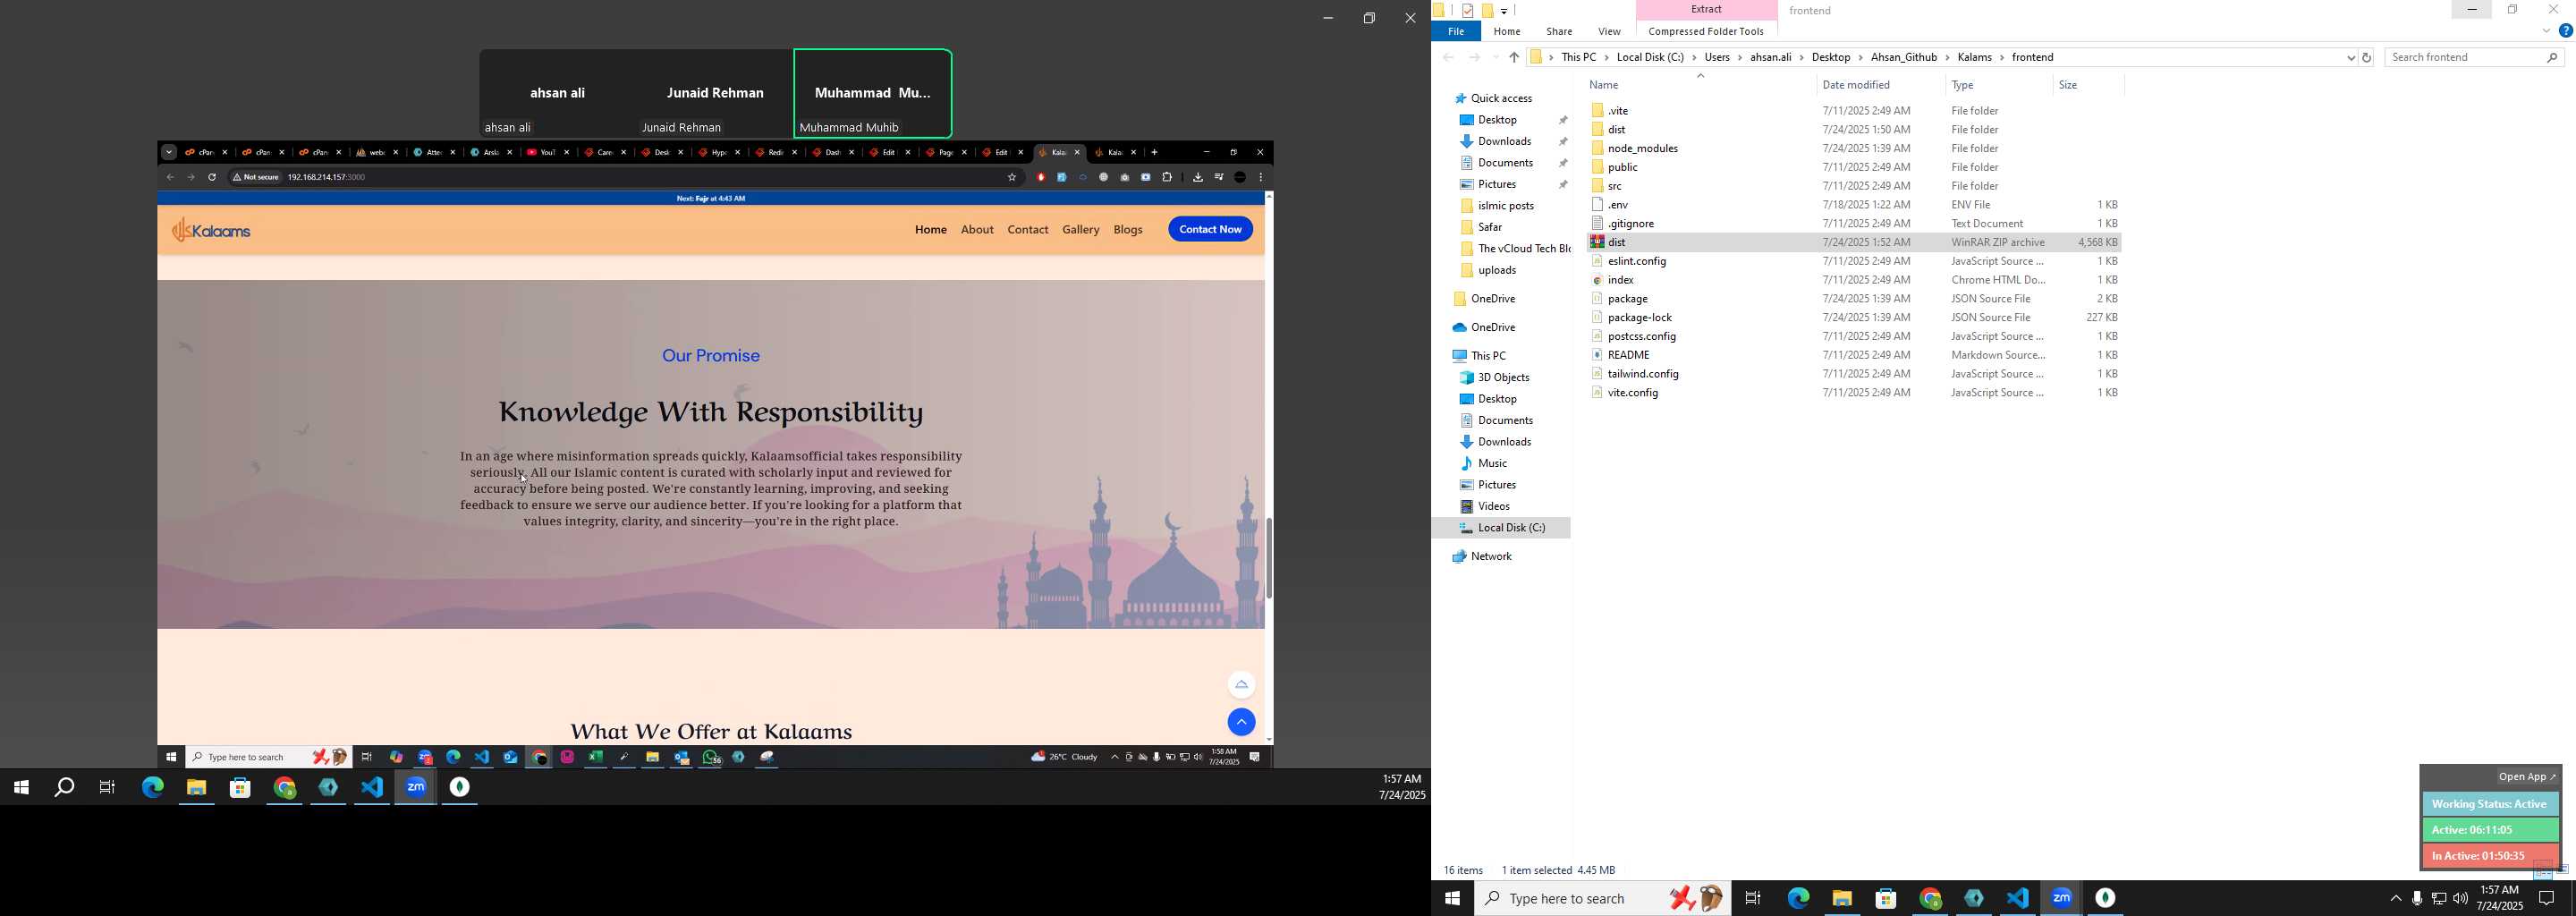Click the new tab plus in shared Chrome
Viewport: 2576px width, 916px height.
1155,153
